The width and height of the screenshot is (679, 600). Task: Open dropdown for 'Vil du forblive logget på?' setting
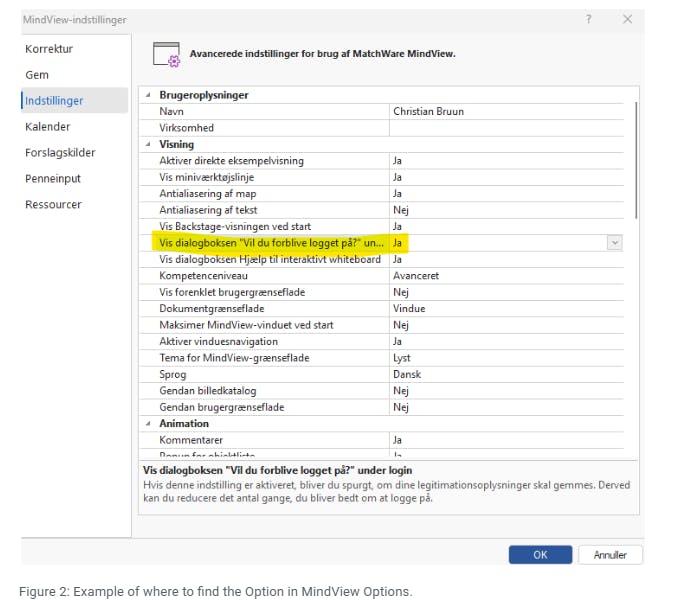coord(614,243)
